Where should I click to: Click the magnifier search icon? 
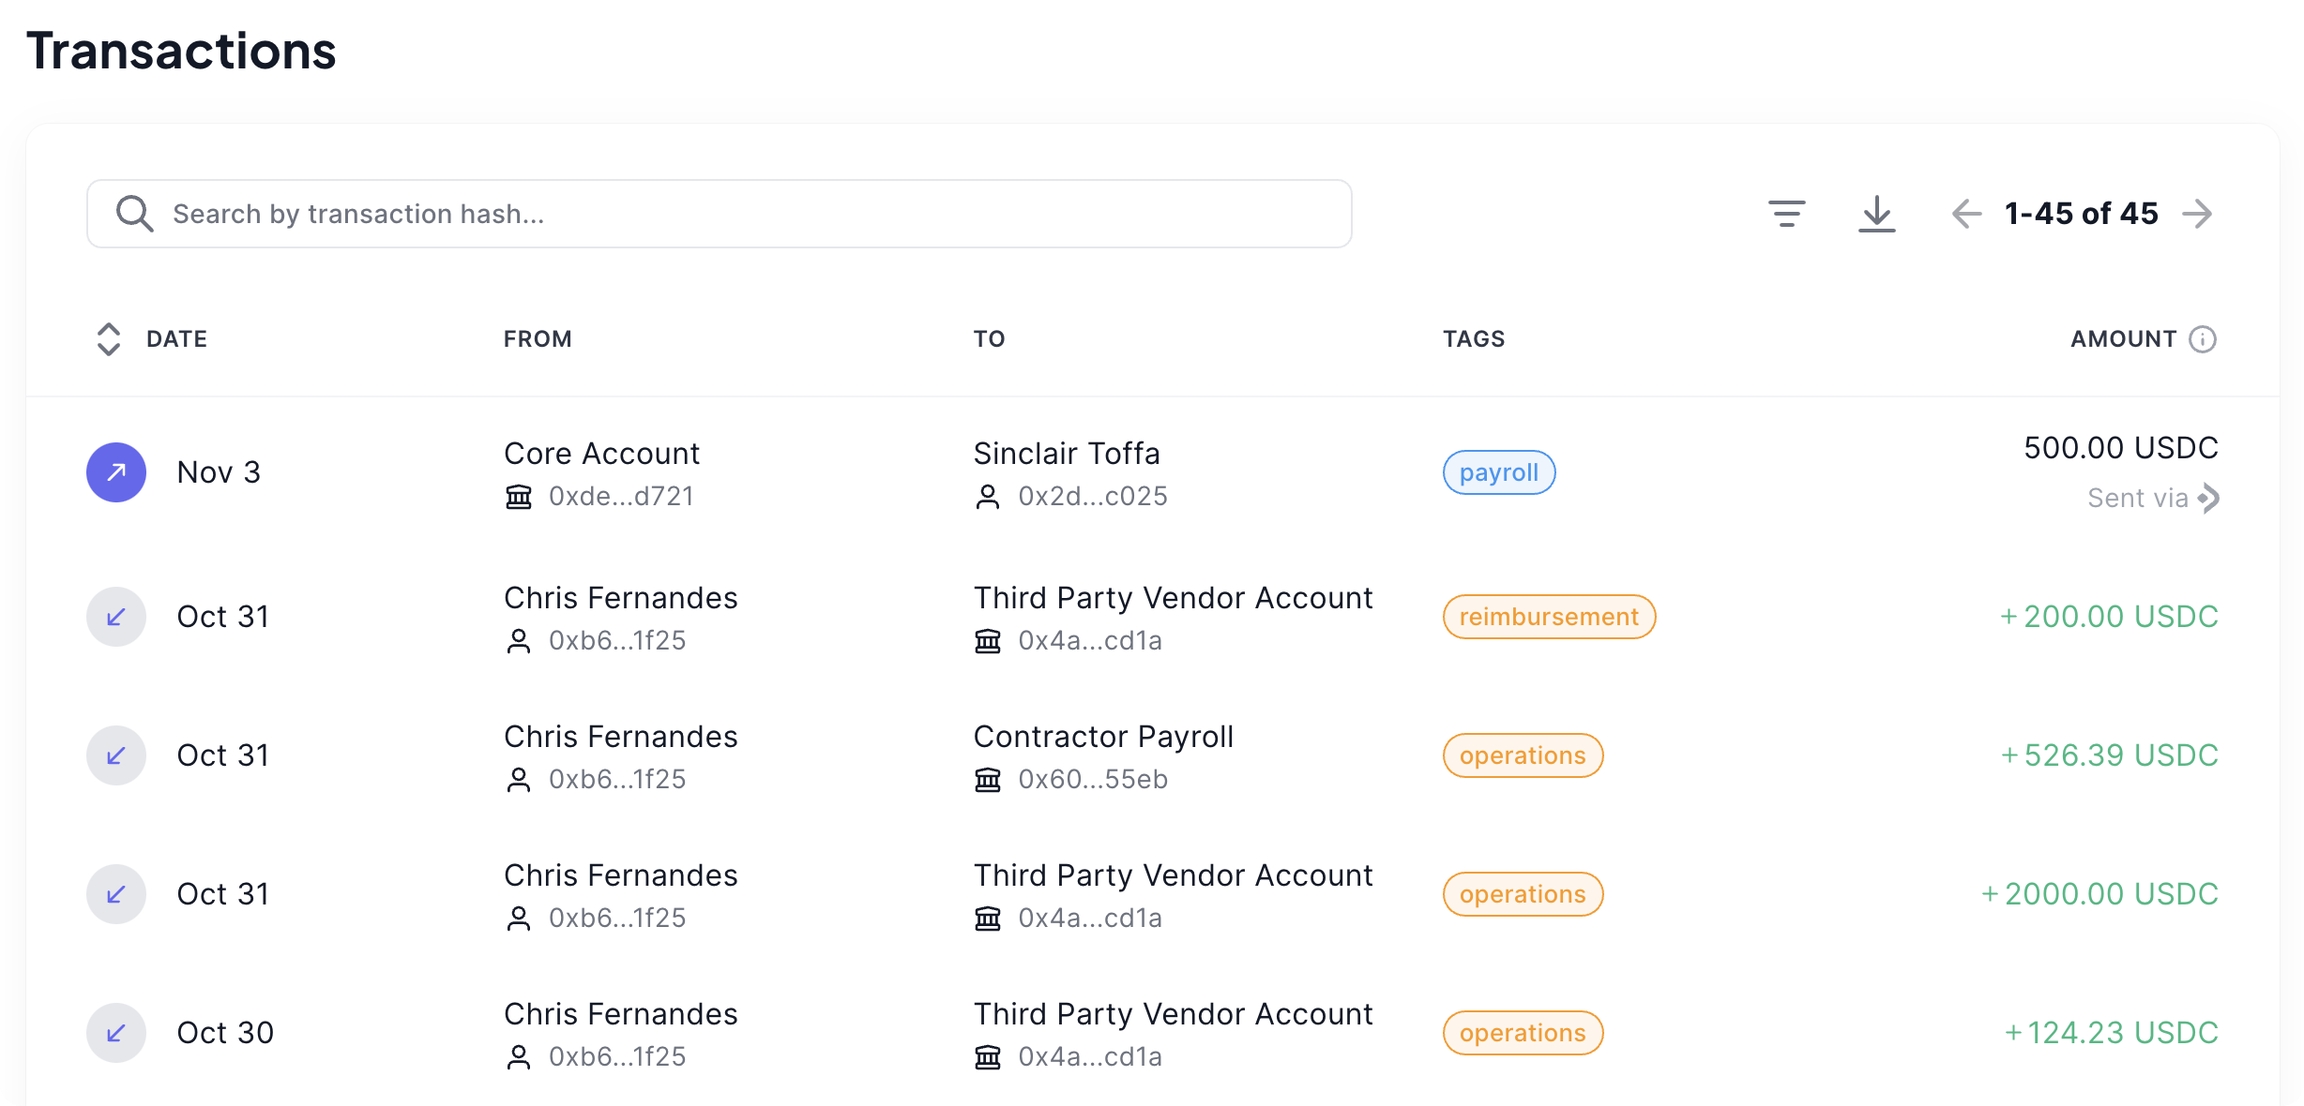tap(134, 214)
